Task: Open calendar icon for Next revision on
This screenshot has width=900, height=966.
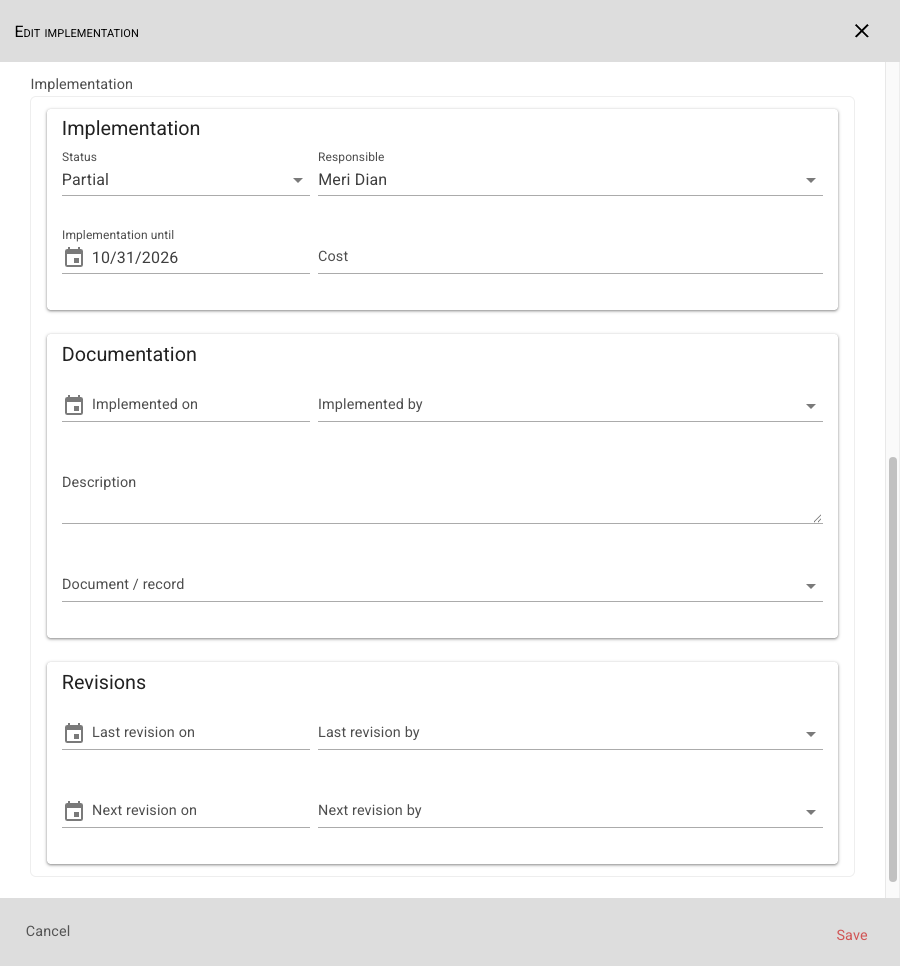Action: pyautogui.click(x=74, y=811)
